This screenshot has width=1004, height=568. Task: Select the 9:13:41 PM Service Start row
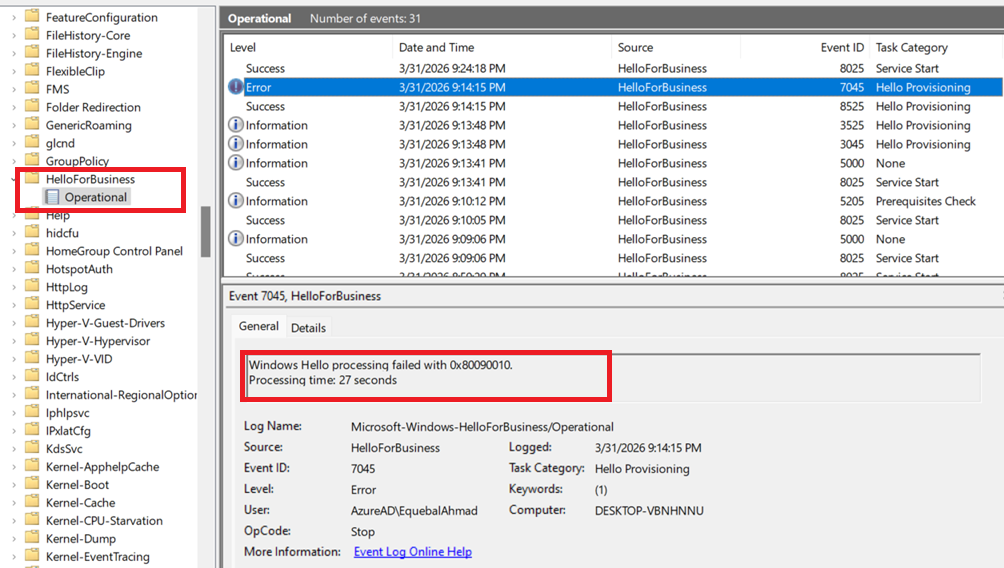point(613,182)
